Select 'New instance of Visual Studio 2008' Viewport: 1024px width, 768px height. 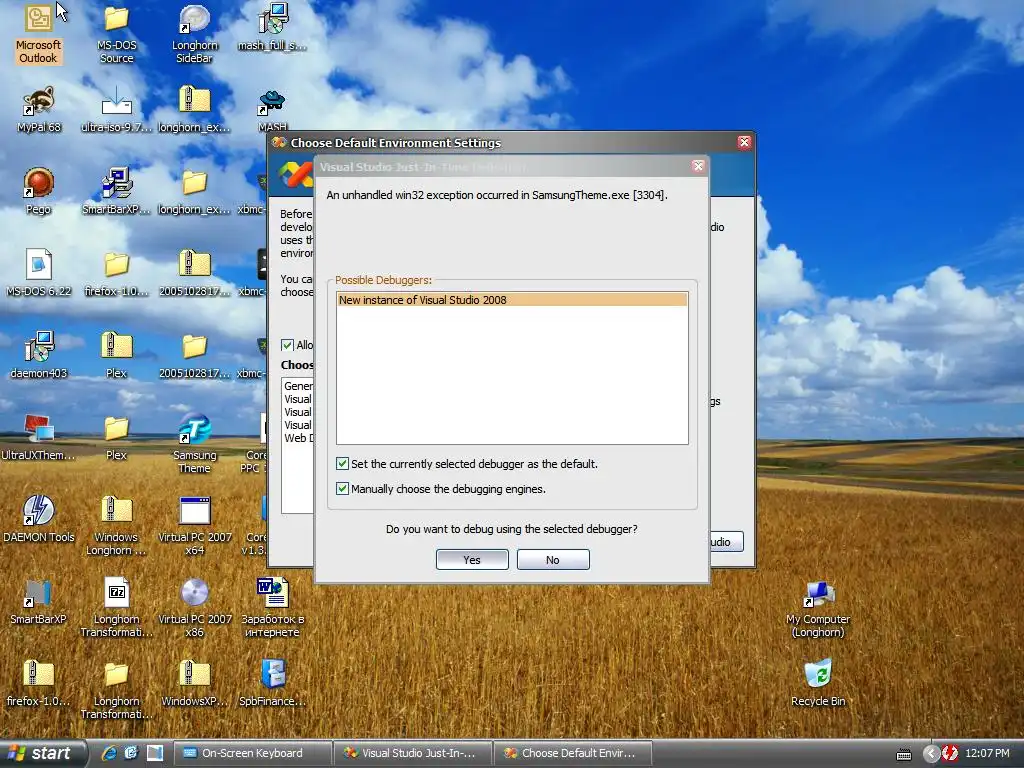point(512,300)
